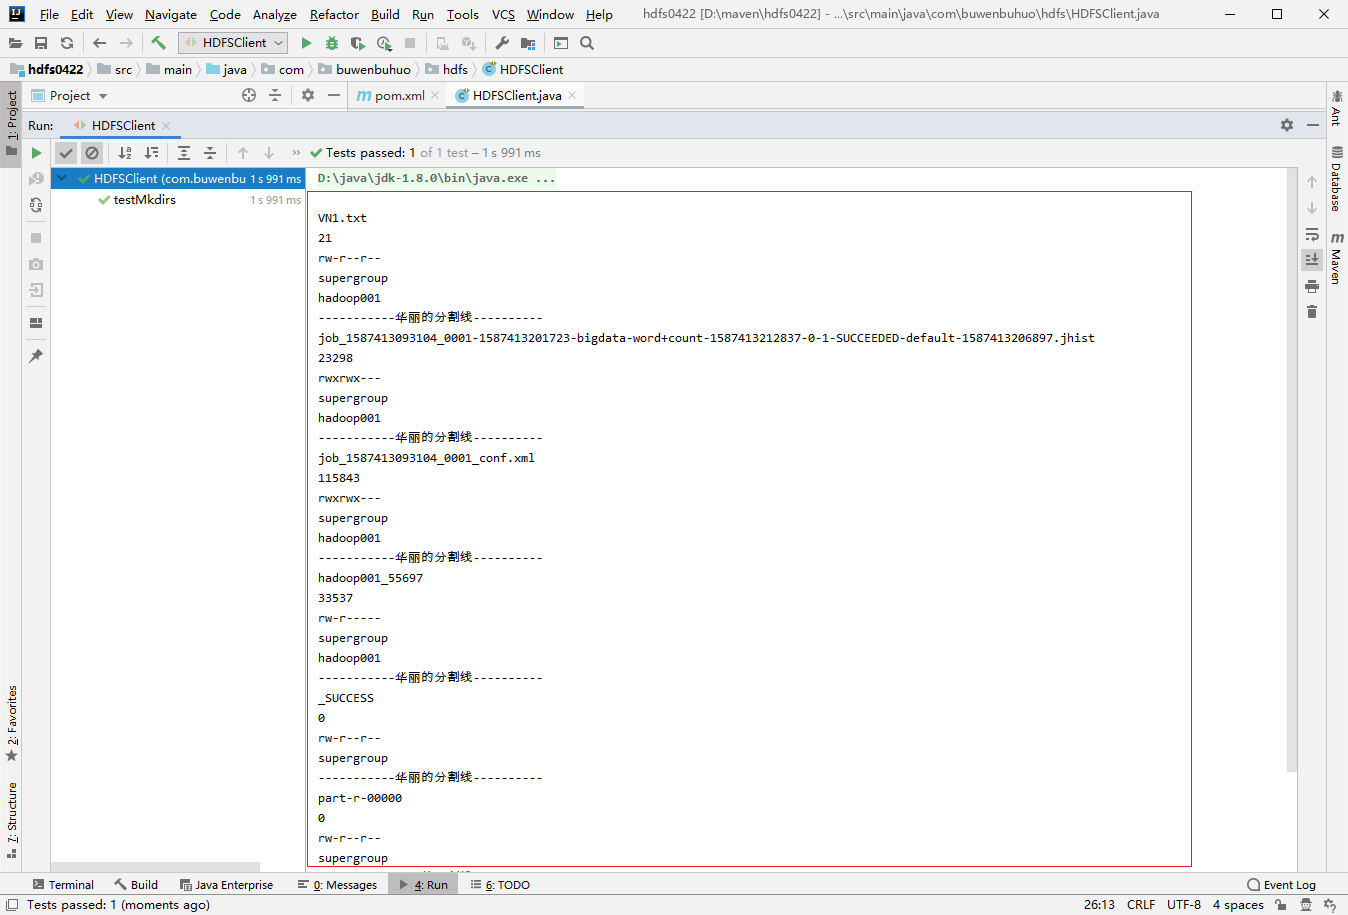Clear console with the trash icon
This screenshot has width=1348, height=915.
tap(1312, 312)
